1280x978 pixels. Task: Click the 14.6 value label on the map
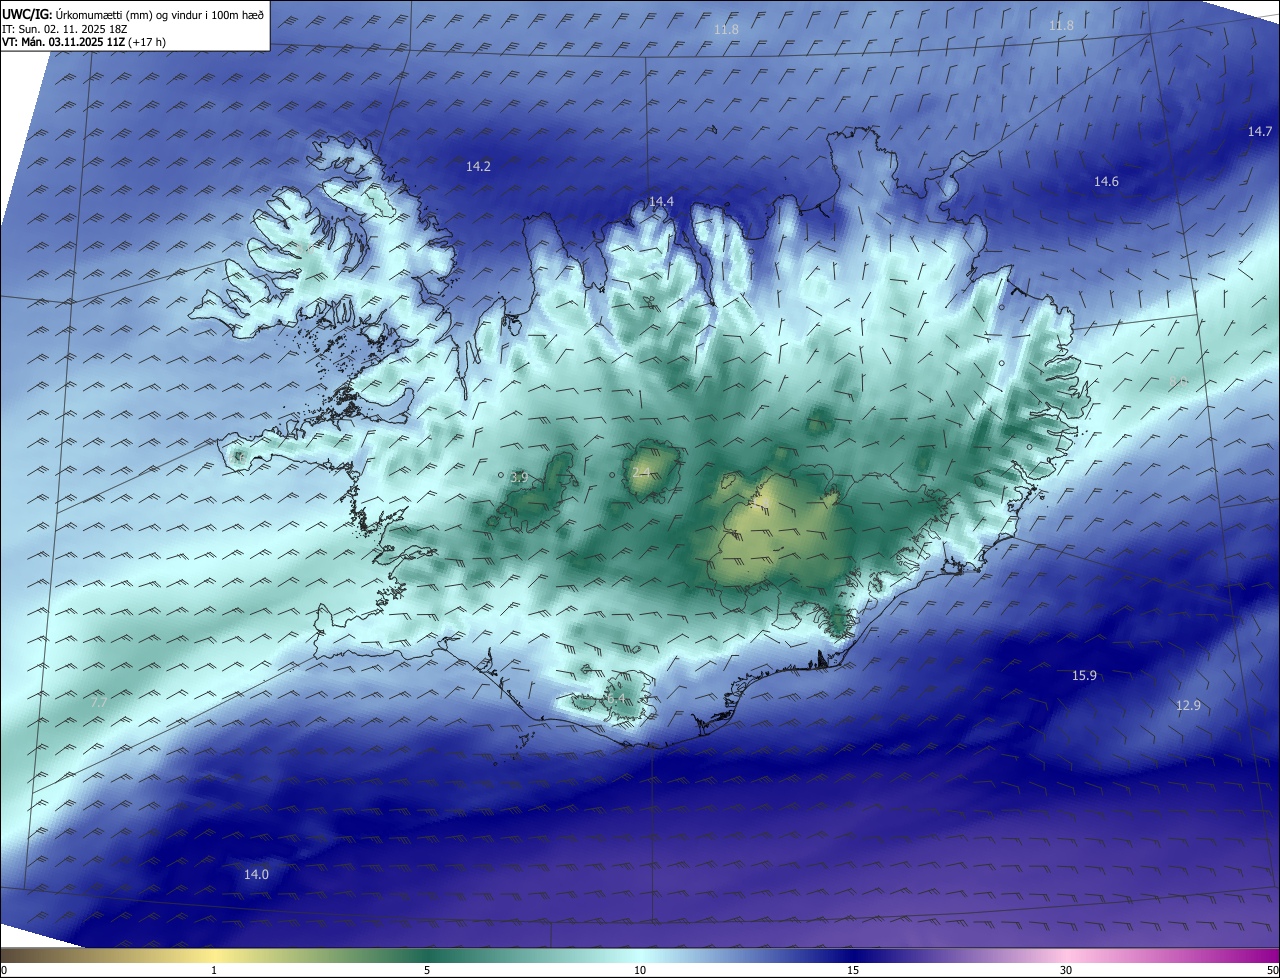click(1106, 181)
